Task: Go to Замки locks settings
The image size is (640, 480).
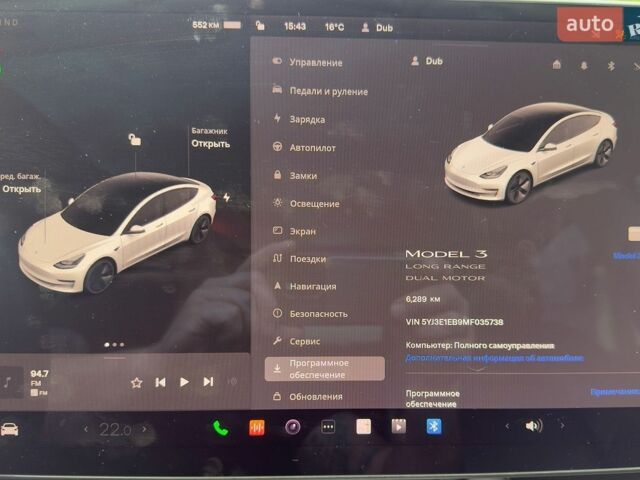Action: 295,176
